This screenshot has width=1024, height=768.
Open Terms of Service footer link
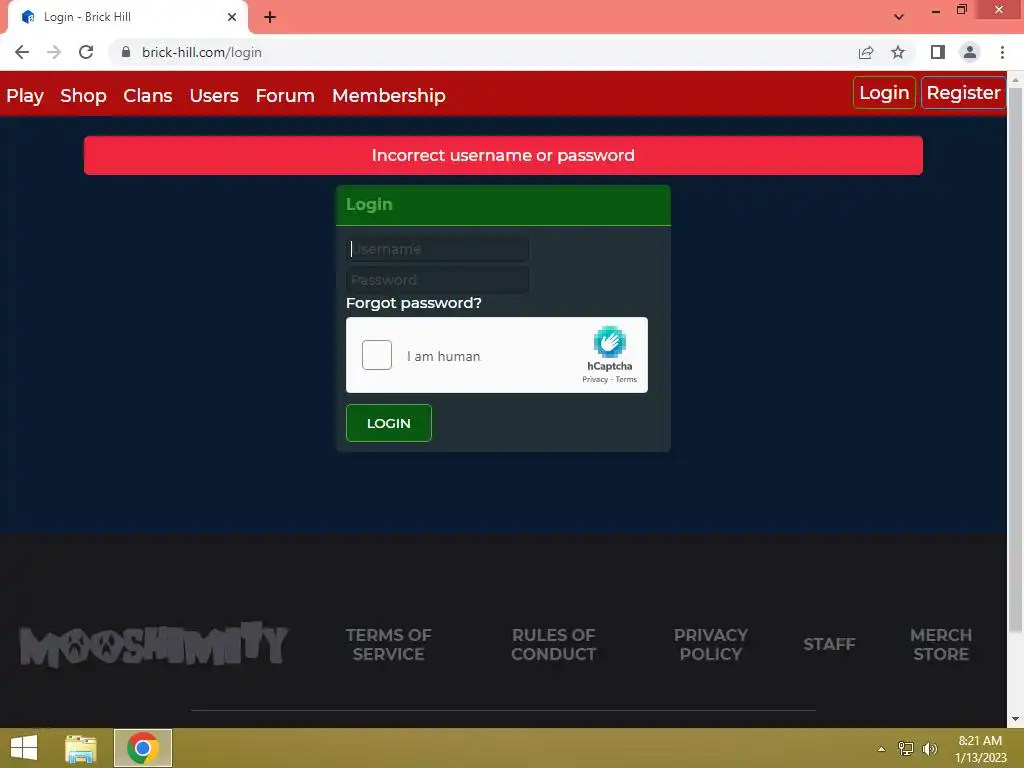(389, 645)
